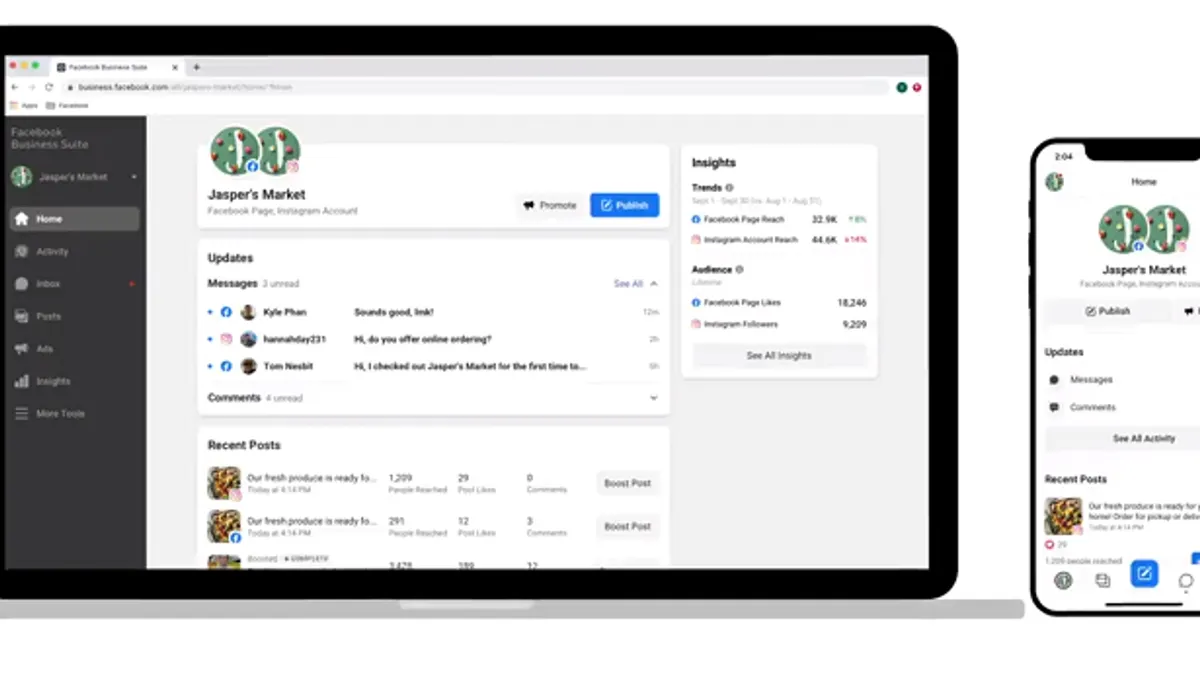1200x675 pixels.
Task: Open the Activity section in the sidebar
Action: coord(75,252)
